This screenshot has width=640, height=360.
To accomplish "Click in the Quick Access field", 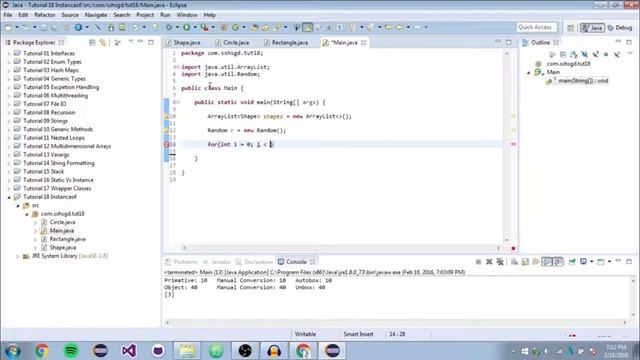I will [x=536, y=27].
